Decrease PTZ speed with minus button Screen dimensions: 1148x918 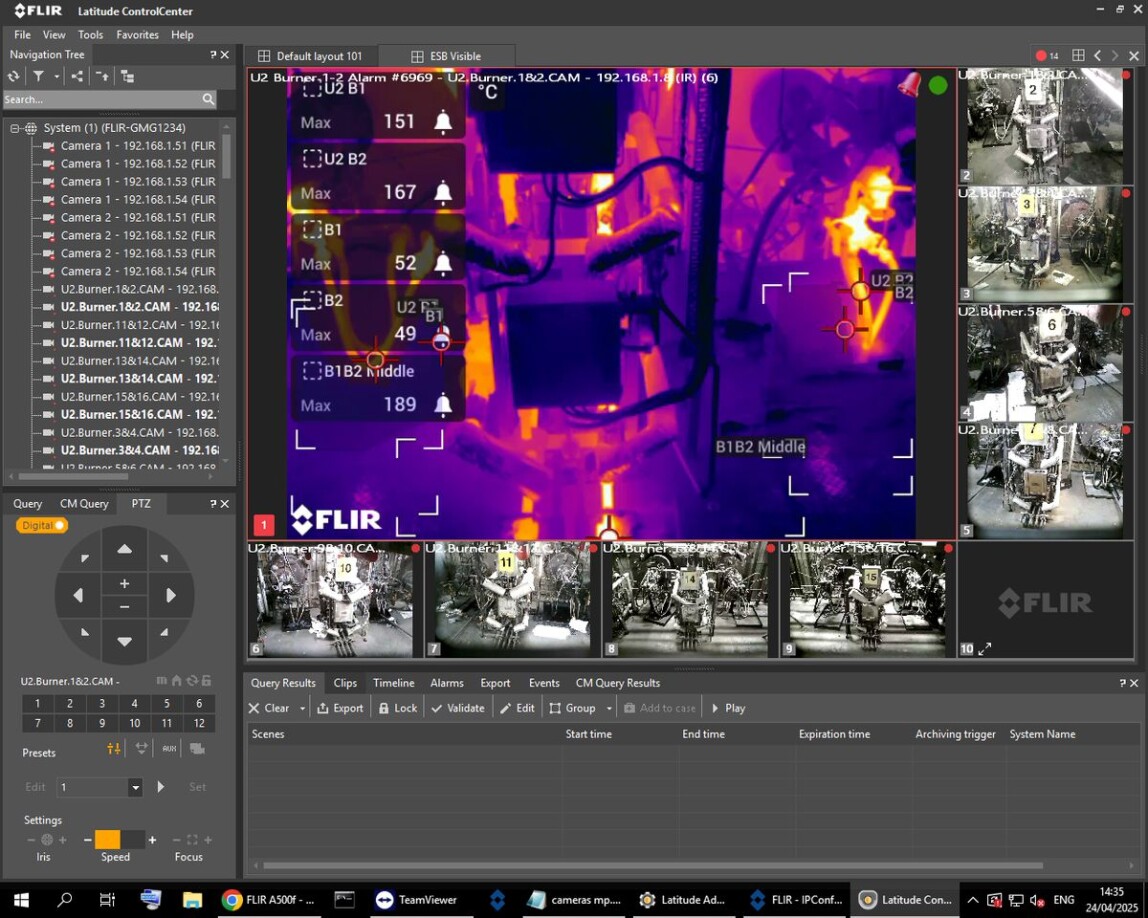[87, 840]
